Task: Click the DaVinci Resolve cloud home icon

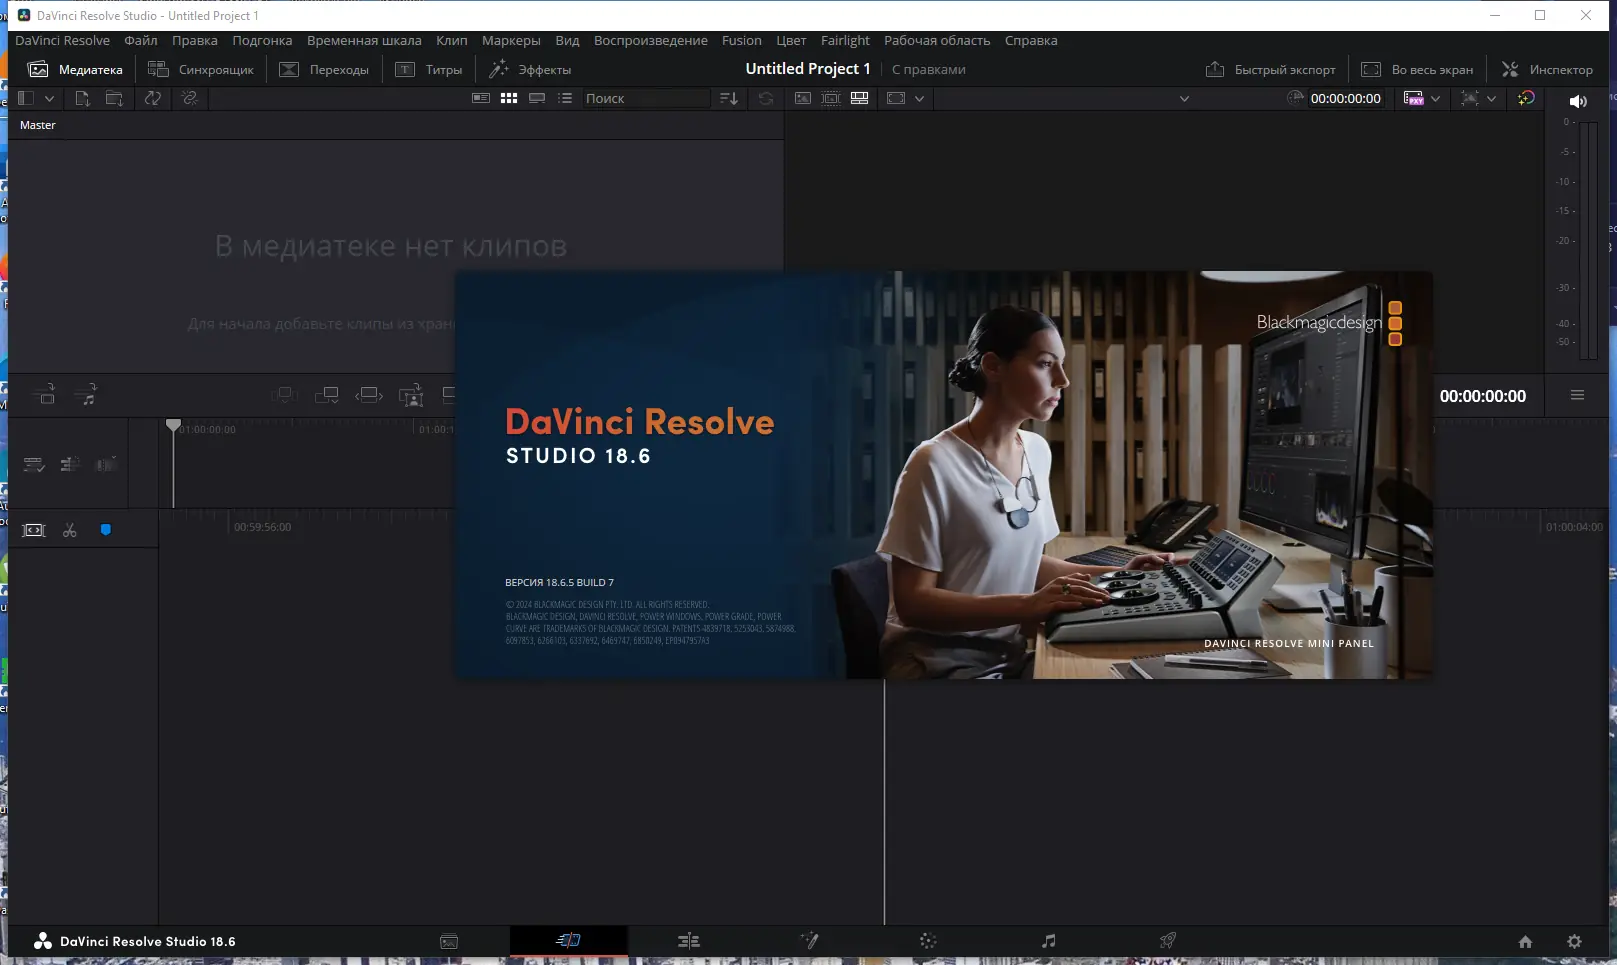Action: (1525, 941)
